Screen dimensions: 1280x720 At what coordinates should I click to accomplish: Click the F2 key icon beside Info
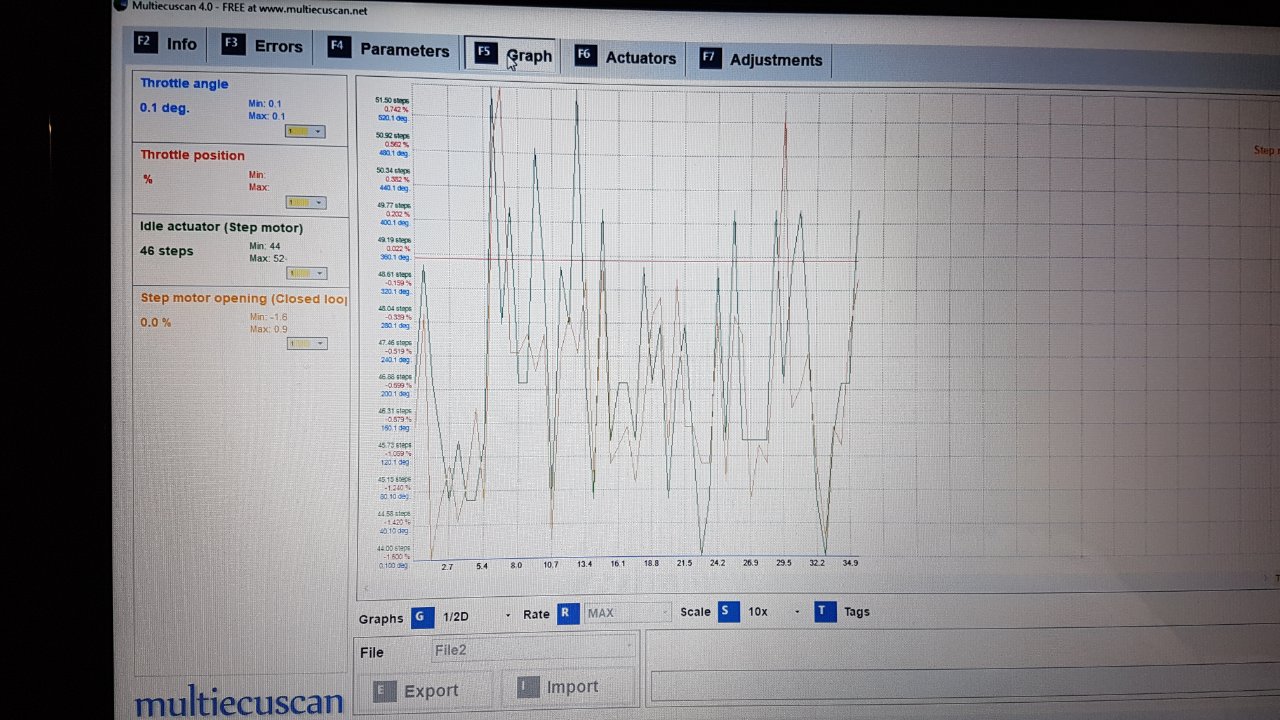[x=145, y=43]
